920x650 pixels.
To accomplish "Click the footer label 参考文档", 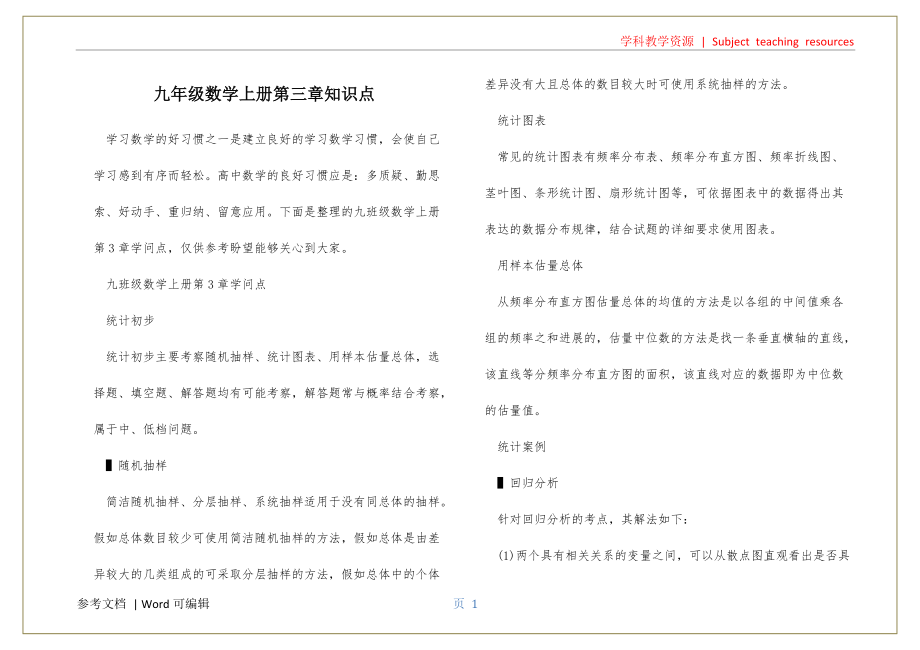I will 102,604.
